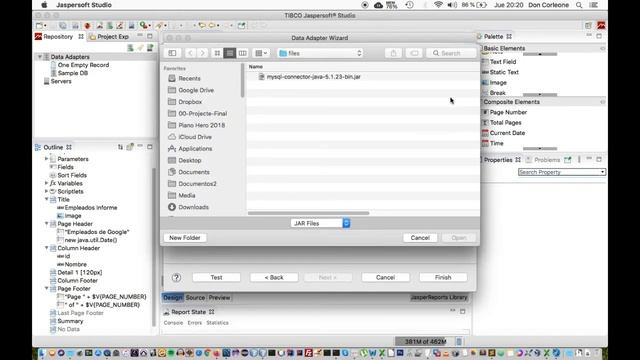
Task: Switch to the Preview tab
Action: tap(219, 298)
